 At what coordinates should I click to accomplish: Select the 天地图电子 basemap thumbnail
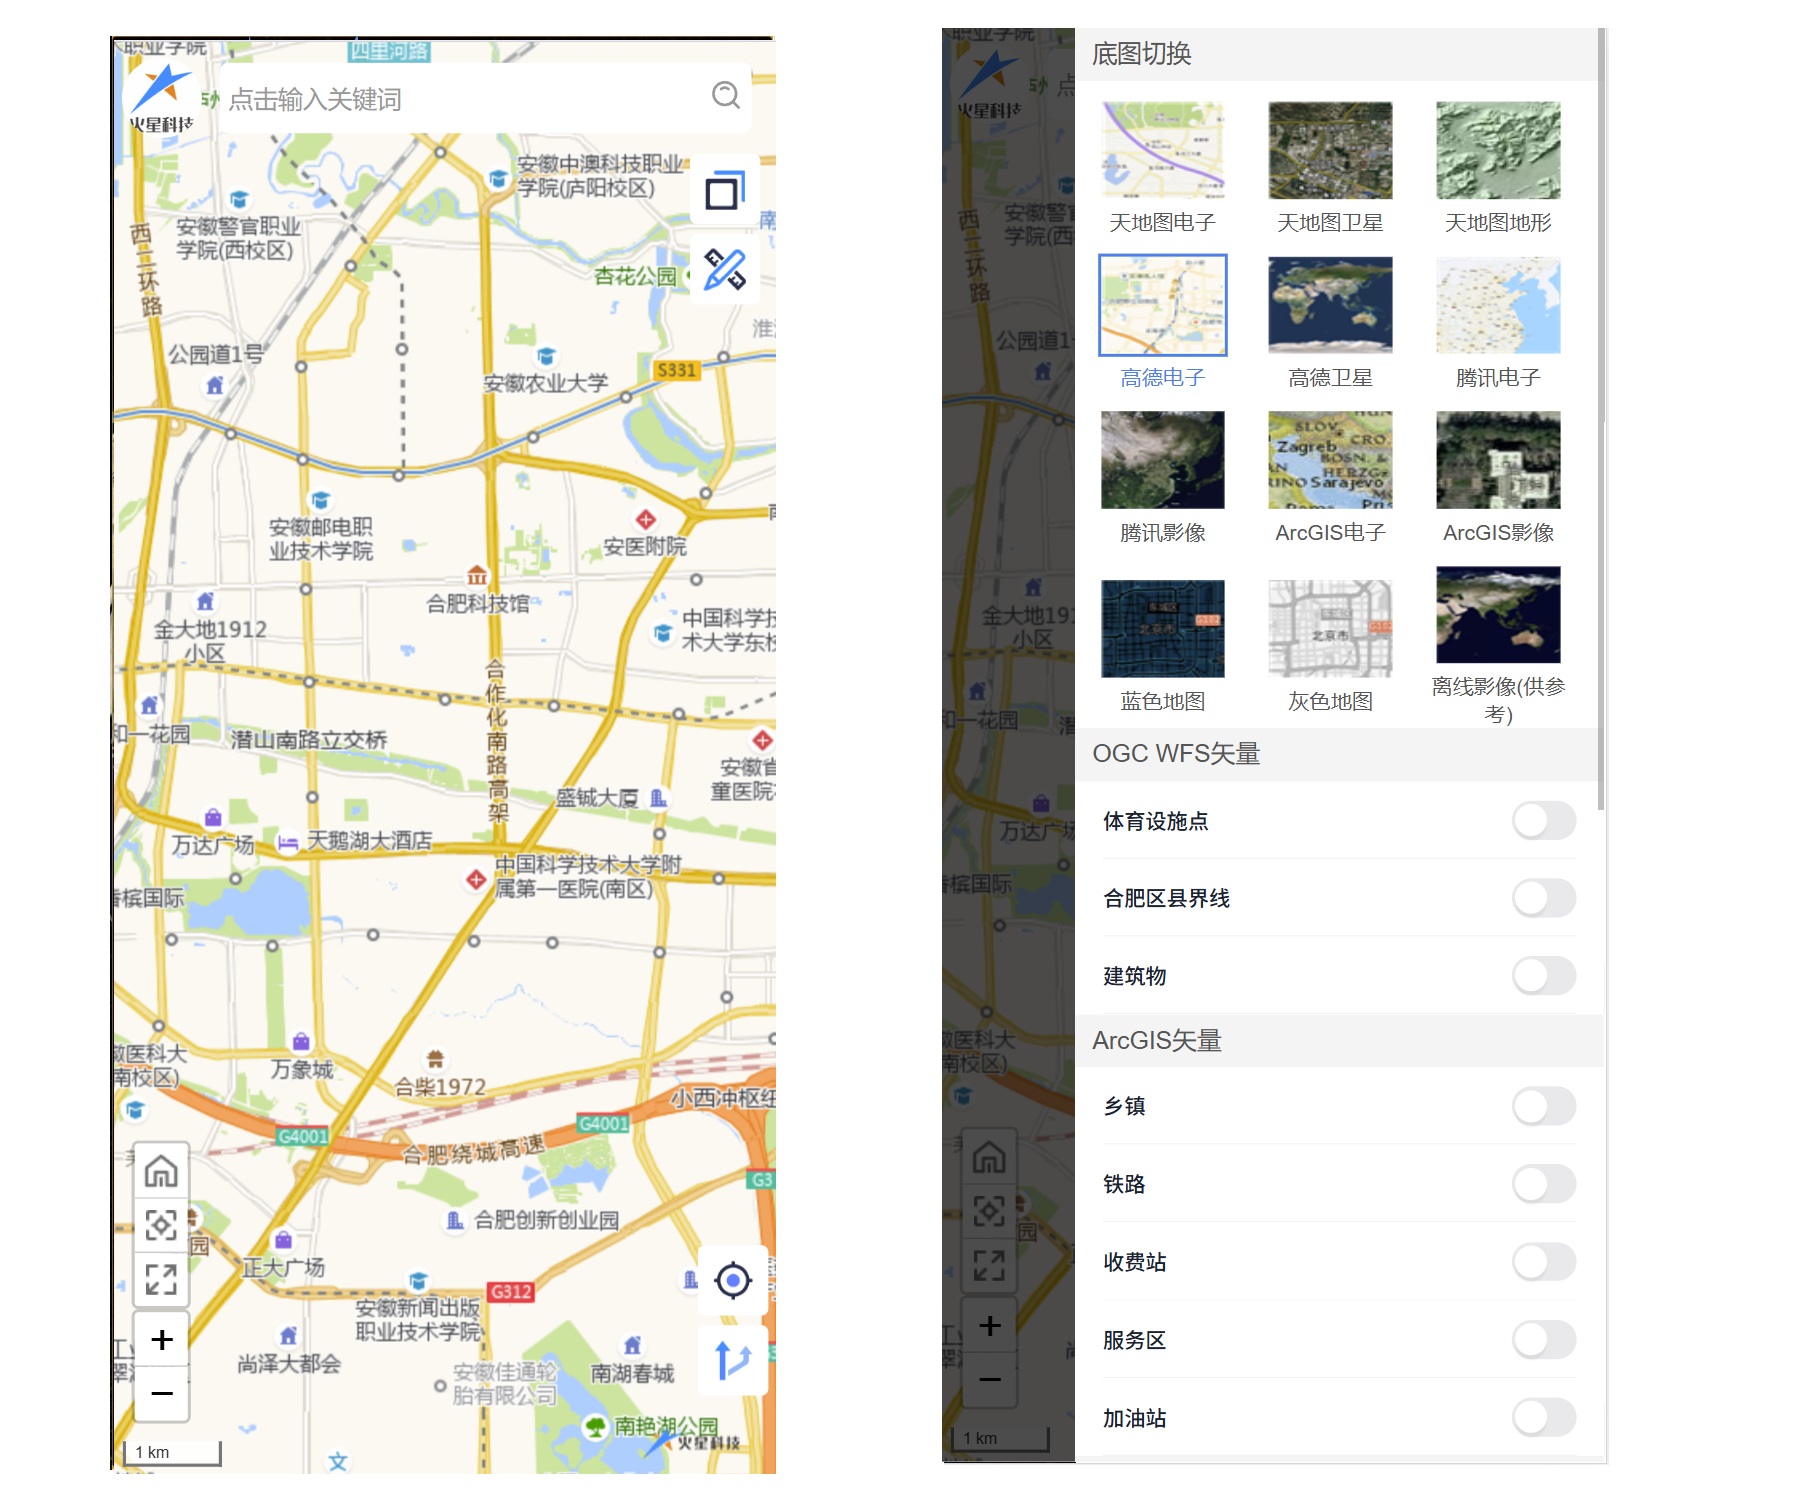pos(1162,150)
